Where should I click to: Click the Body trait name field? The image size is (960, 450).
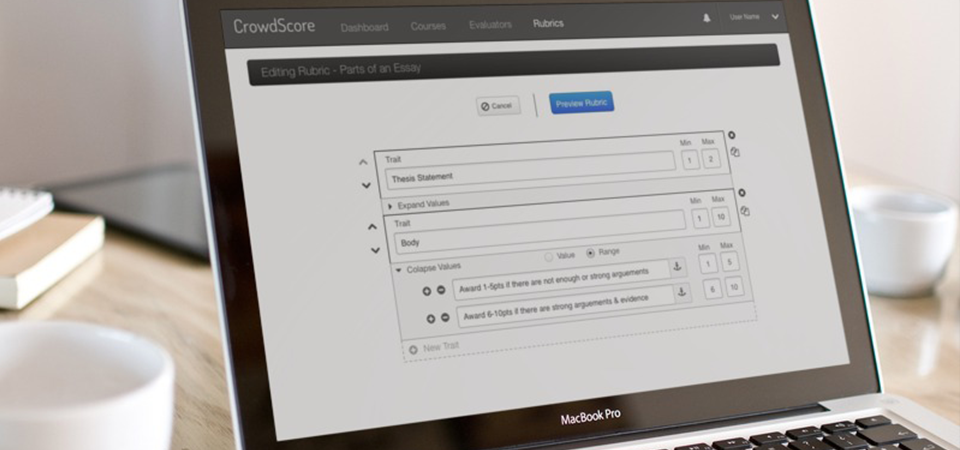[539, 231]
